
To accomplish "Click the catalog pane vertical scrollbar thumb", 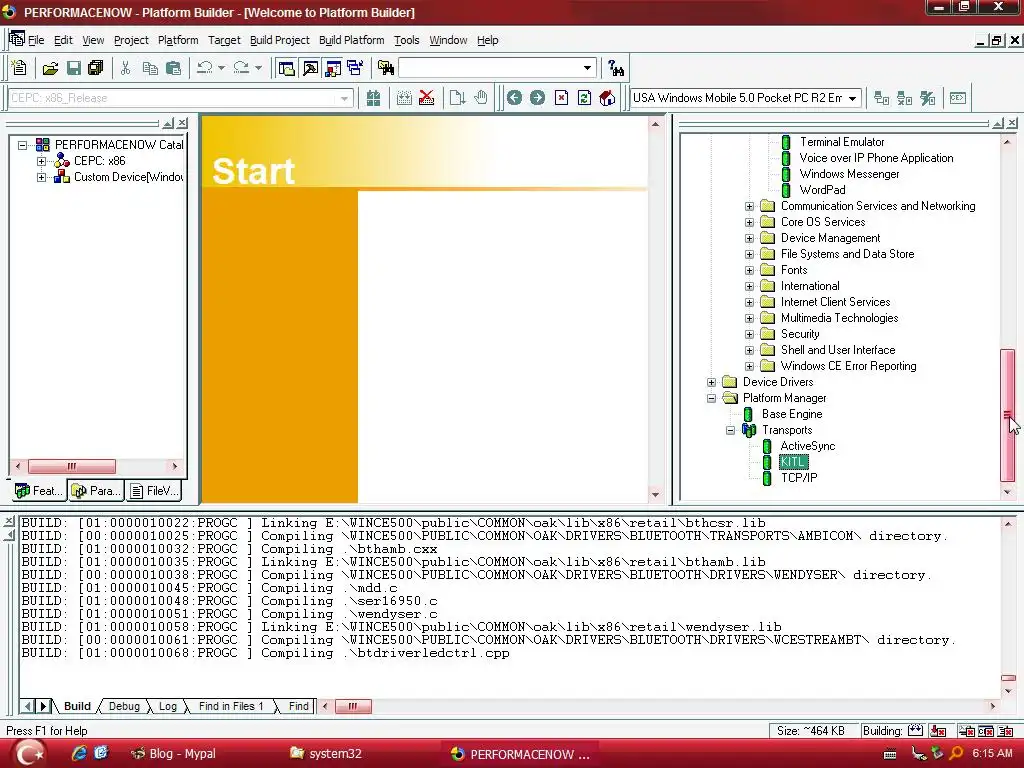I will point(1008,415).
